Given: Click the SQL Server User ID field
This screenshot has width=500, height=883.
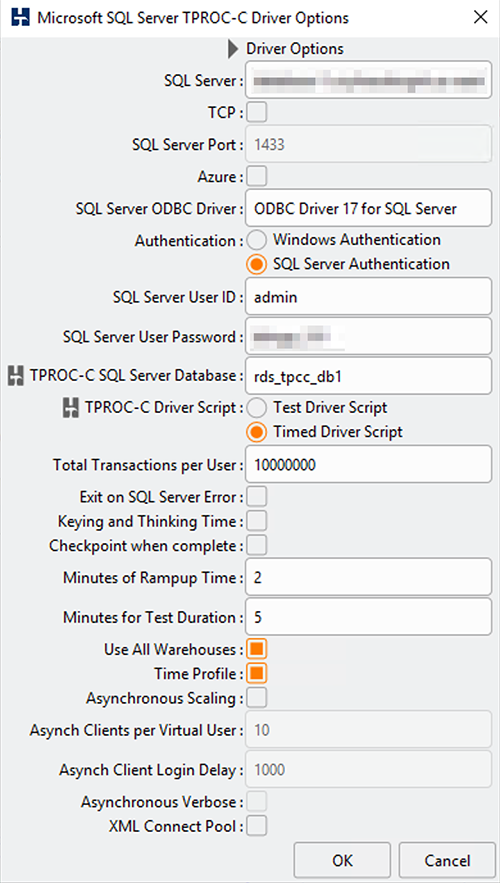Looking at the screenshot, I should coord(368,296).
